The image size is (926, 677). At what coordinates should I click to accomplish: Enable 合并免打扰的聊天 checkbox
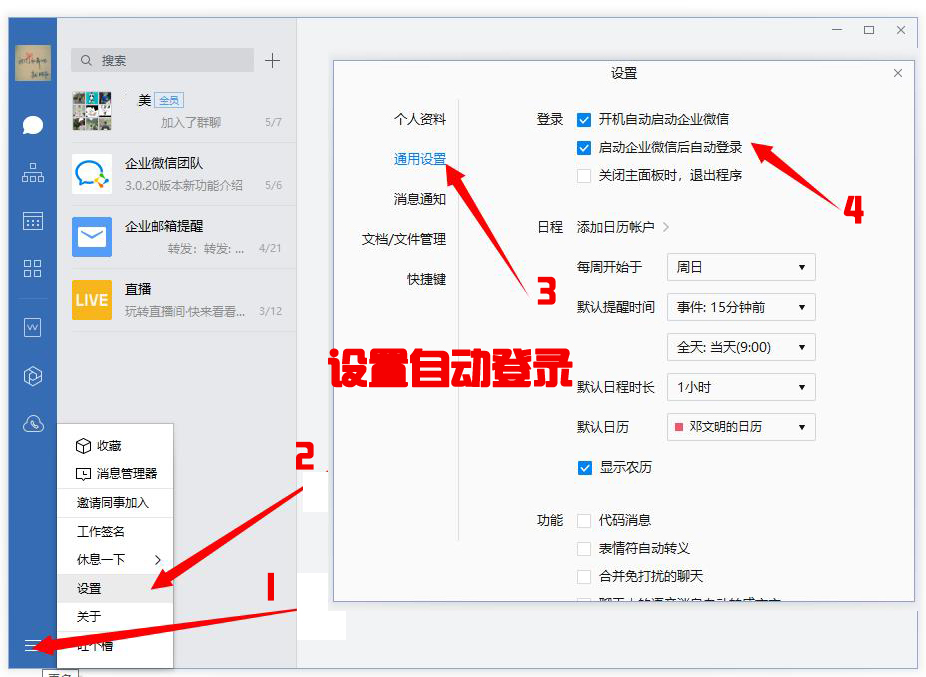click(x=583, y=577)
